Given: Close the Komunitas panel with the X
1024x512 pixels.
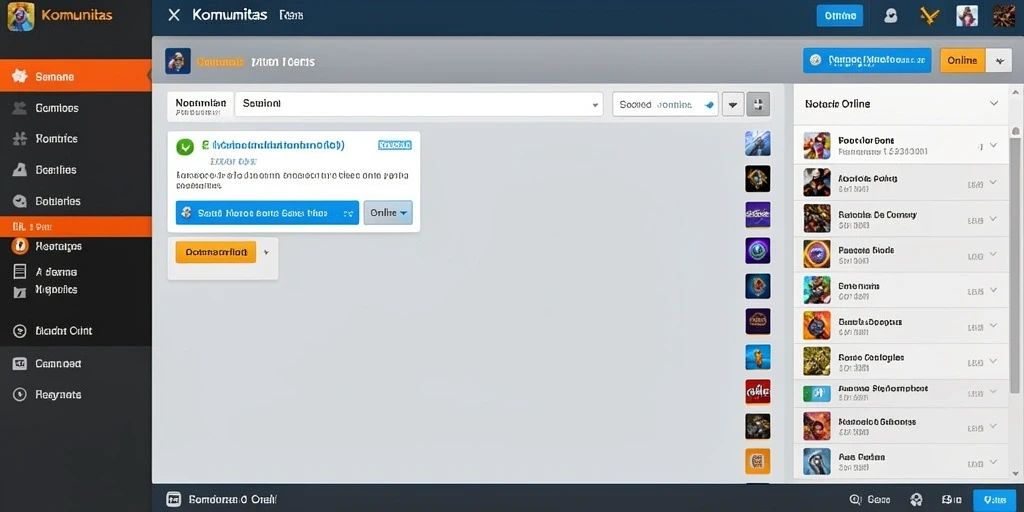Looking at the screenshot, I should coord(174,15).
